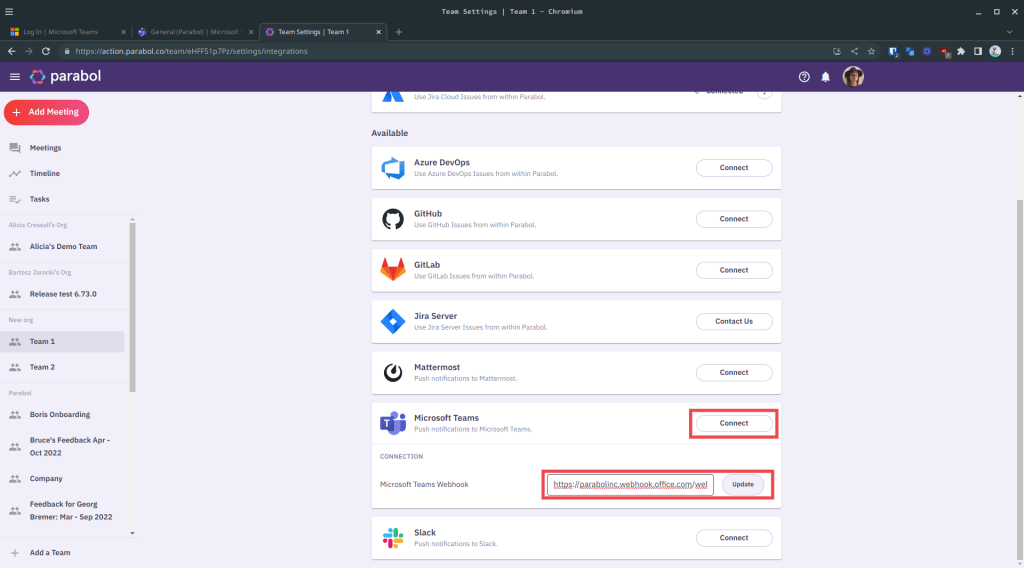This screenshot has width=1024, height=568.
Task: Open the side panel browser icon
Action: [x=978, y=51]
